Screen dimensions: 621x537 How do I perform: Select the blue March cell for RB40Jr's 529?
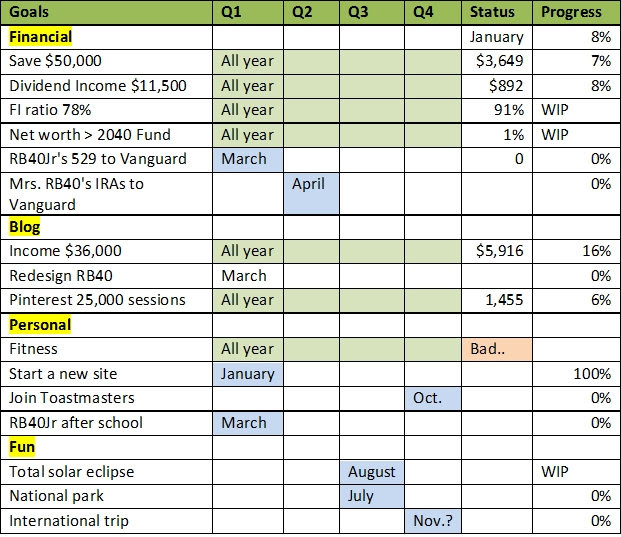248,160
